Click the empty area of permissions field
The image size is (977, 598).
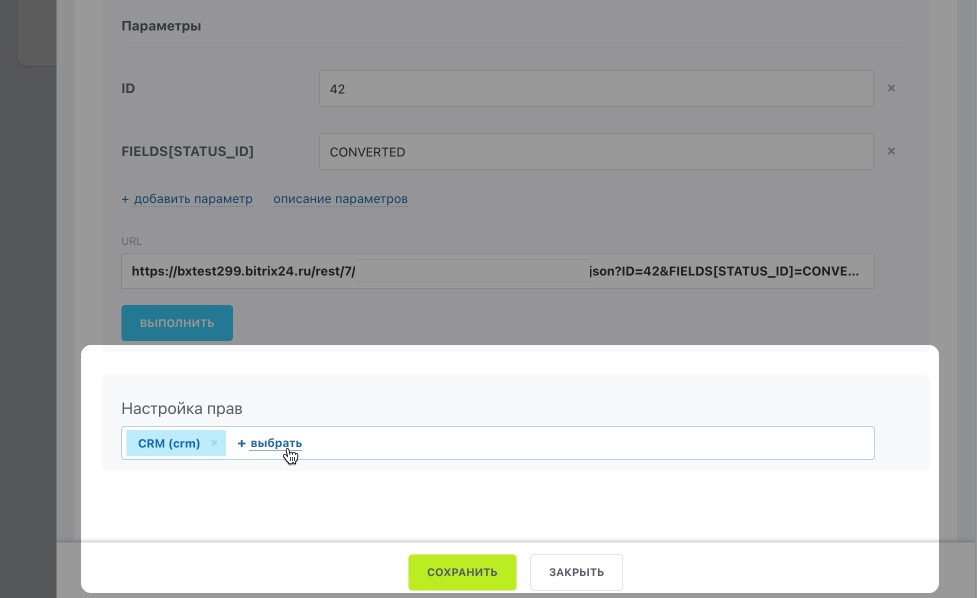[x=590, y=443]
